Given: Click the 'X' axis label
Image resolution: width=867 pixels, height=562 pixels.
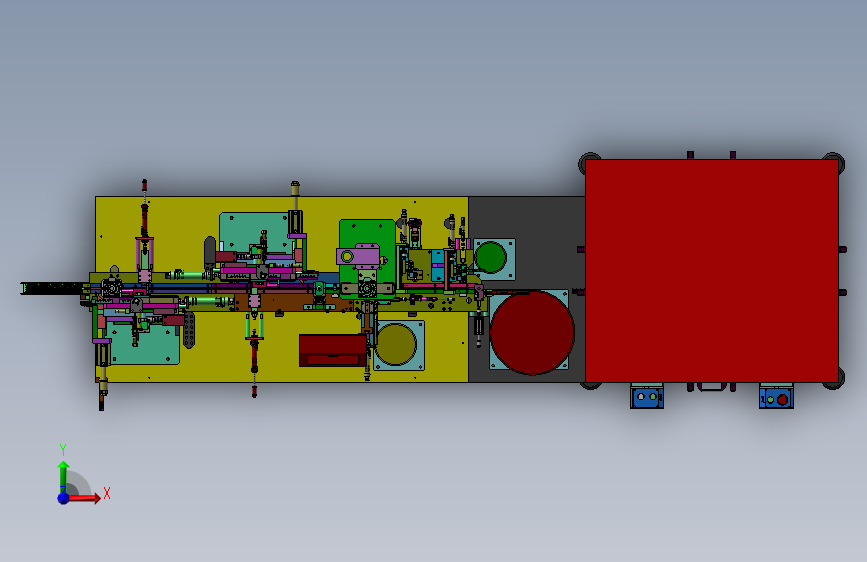Looking at the screenshot, I should coord(107,493).
